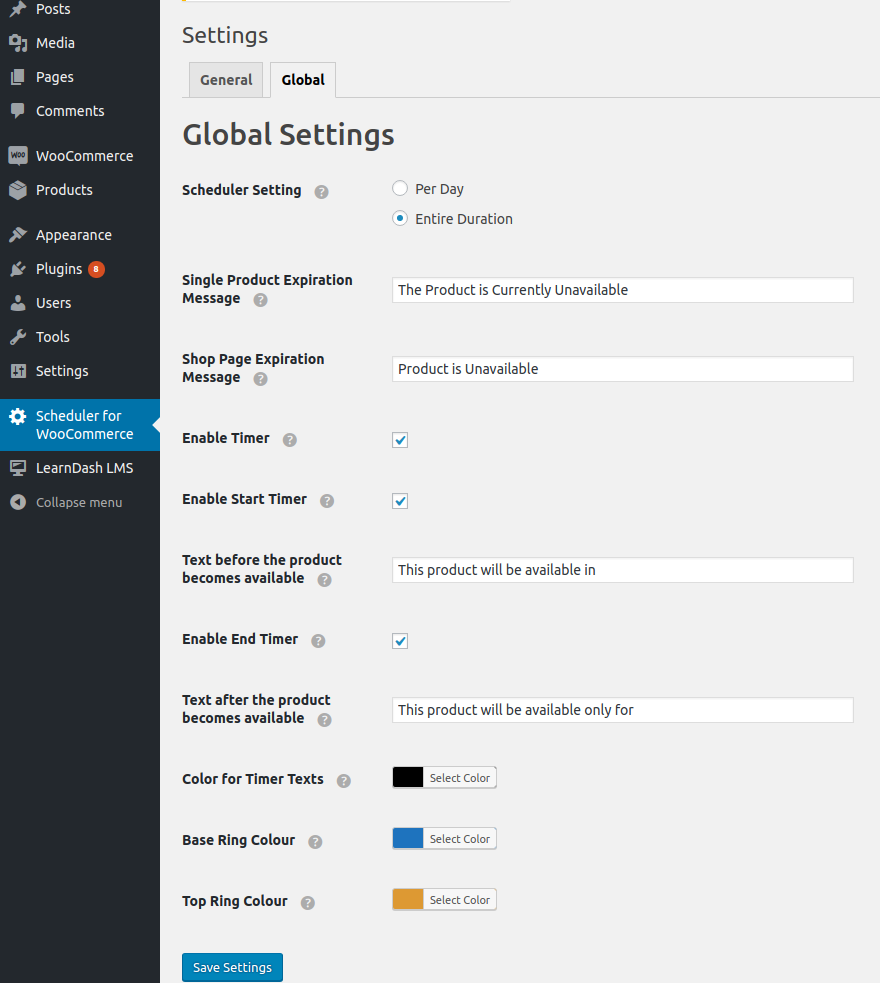880x983 pixels.
Task: Open help tooltip for Scheduler Setting
Action: pos(322,192)
